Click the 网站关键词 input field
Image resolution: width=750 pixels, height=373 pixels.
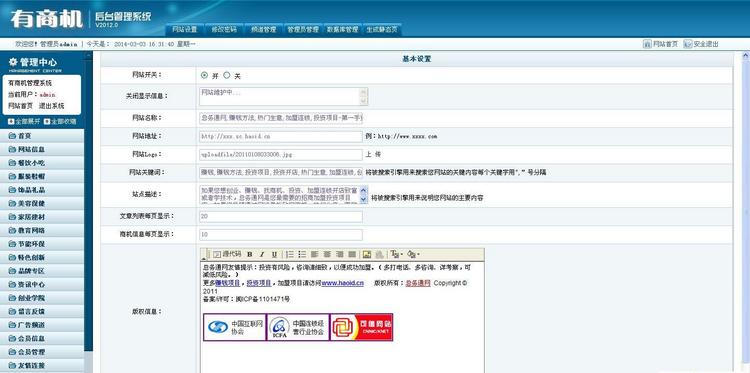tap(281, 172)
